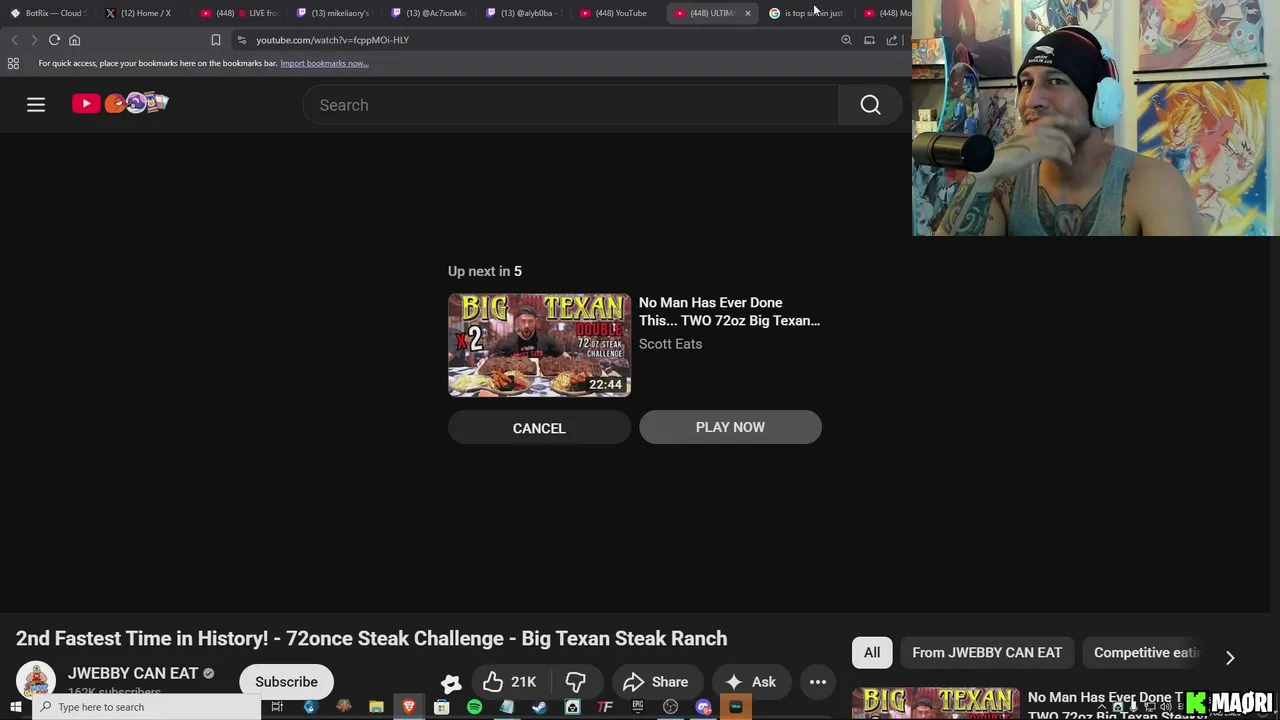
Task: Switch to (448) YouTube tab
Action: (x=618, y=13)
